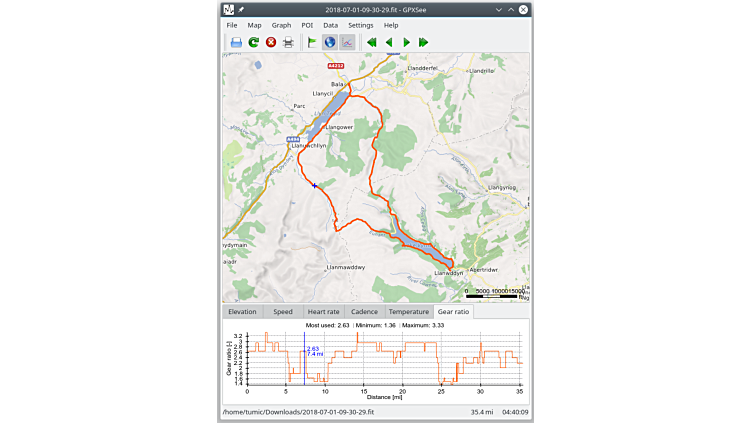Go to the next file arrow

click(x=406, y=42)
